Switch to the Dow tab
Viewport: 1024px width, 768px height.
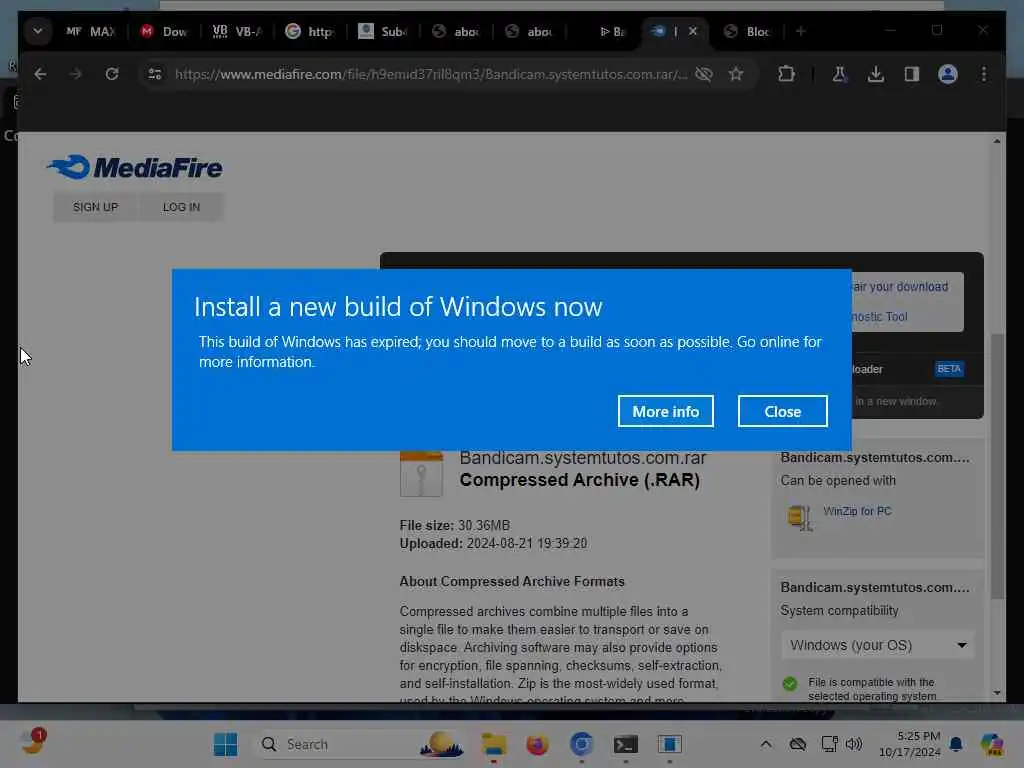point(165,31)
